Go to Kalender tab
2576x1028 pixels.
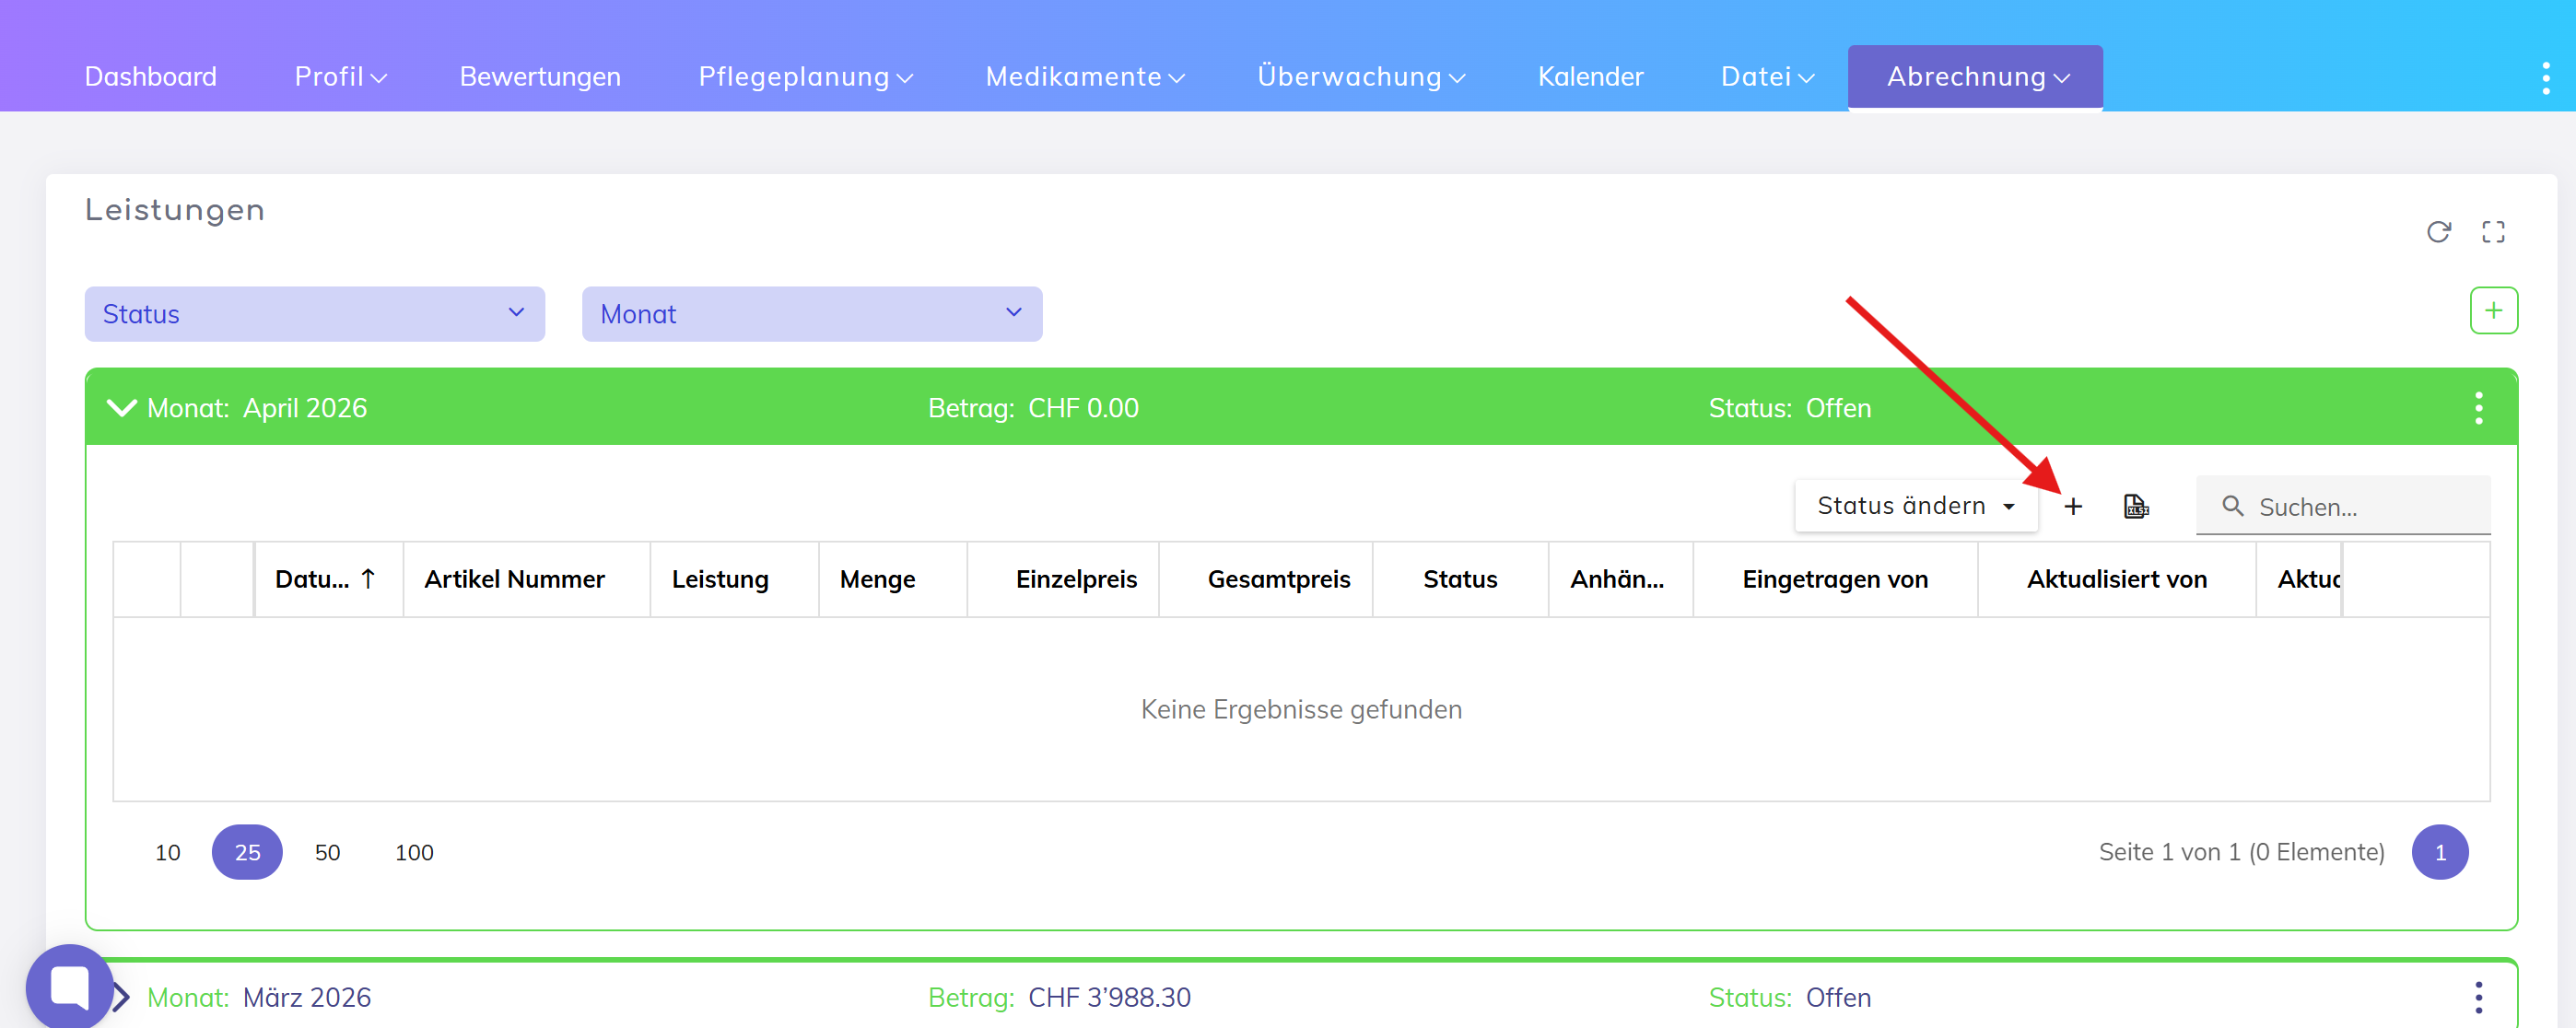[x=1590, y=77]
